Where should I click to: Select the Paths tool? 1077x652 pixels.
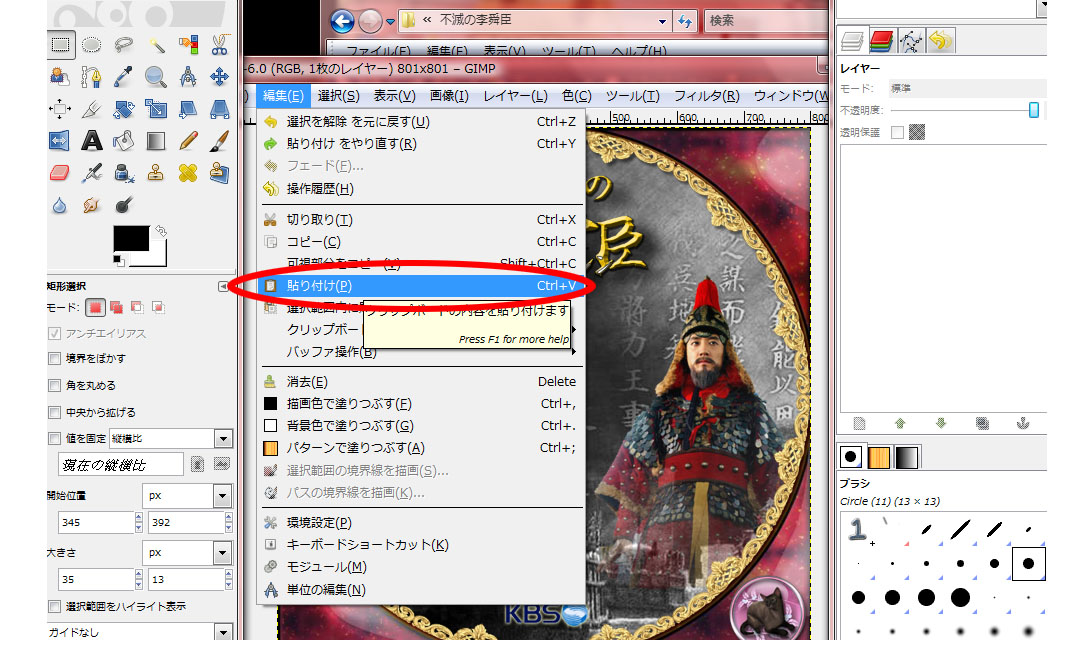91,76
